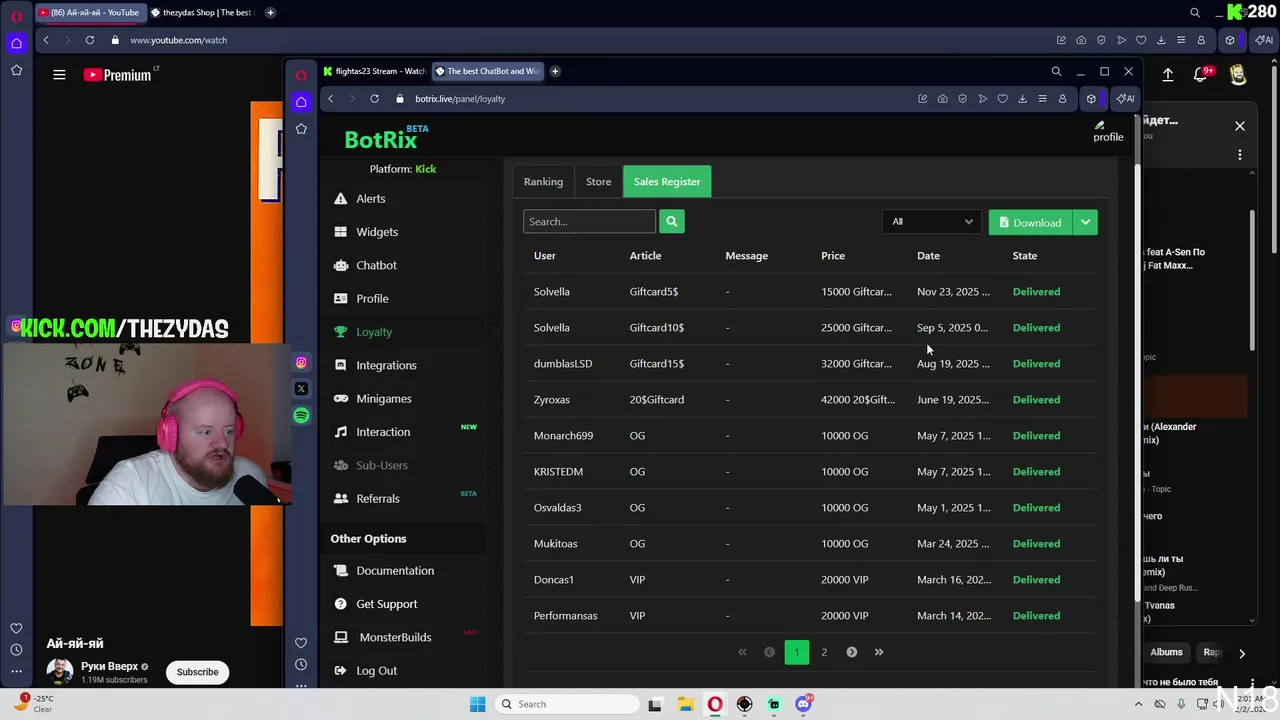This screenshot has width=1280, height=720.
Task: Open YouTube hamburger menu
Action: (x=59, y=74)
